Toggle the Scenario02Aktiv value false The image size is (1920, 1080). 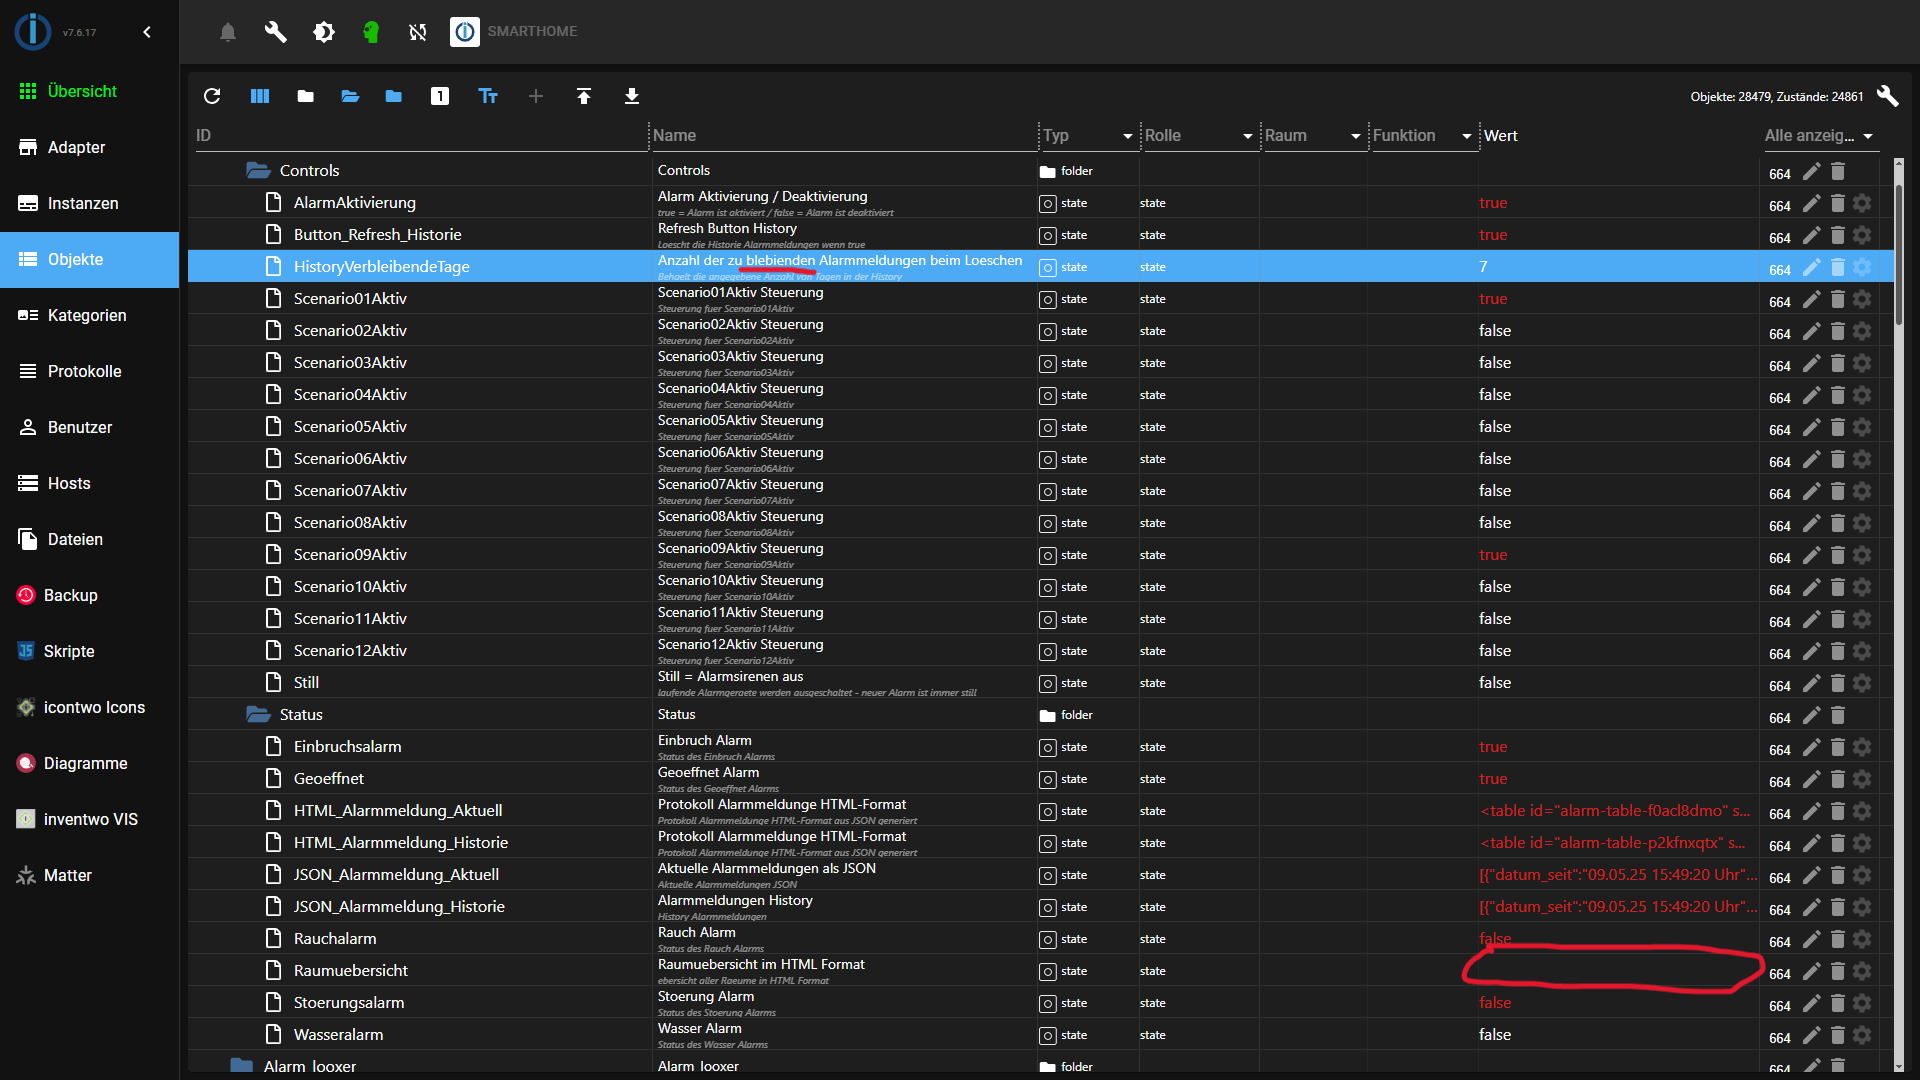coord(1495,331)
